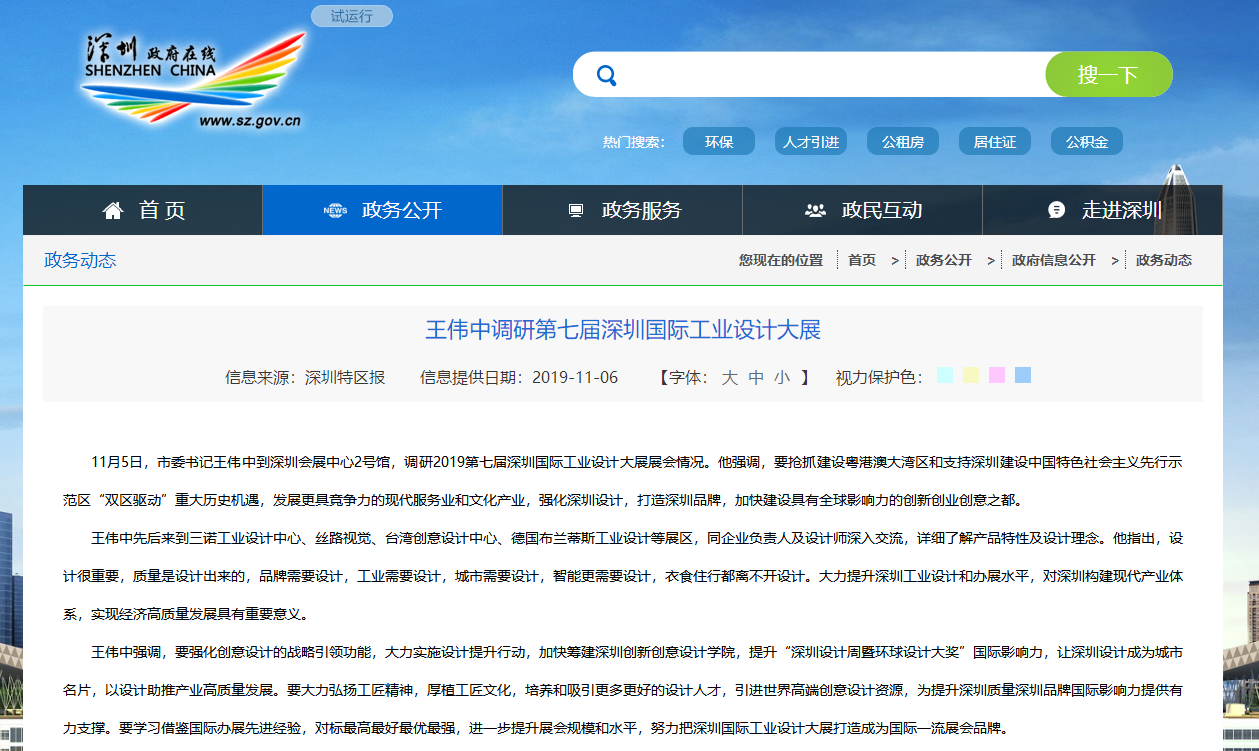Open 政府信息公开 breadcrumb link

(x=1053, y=260)
